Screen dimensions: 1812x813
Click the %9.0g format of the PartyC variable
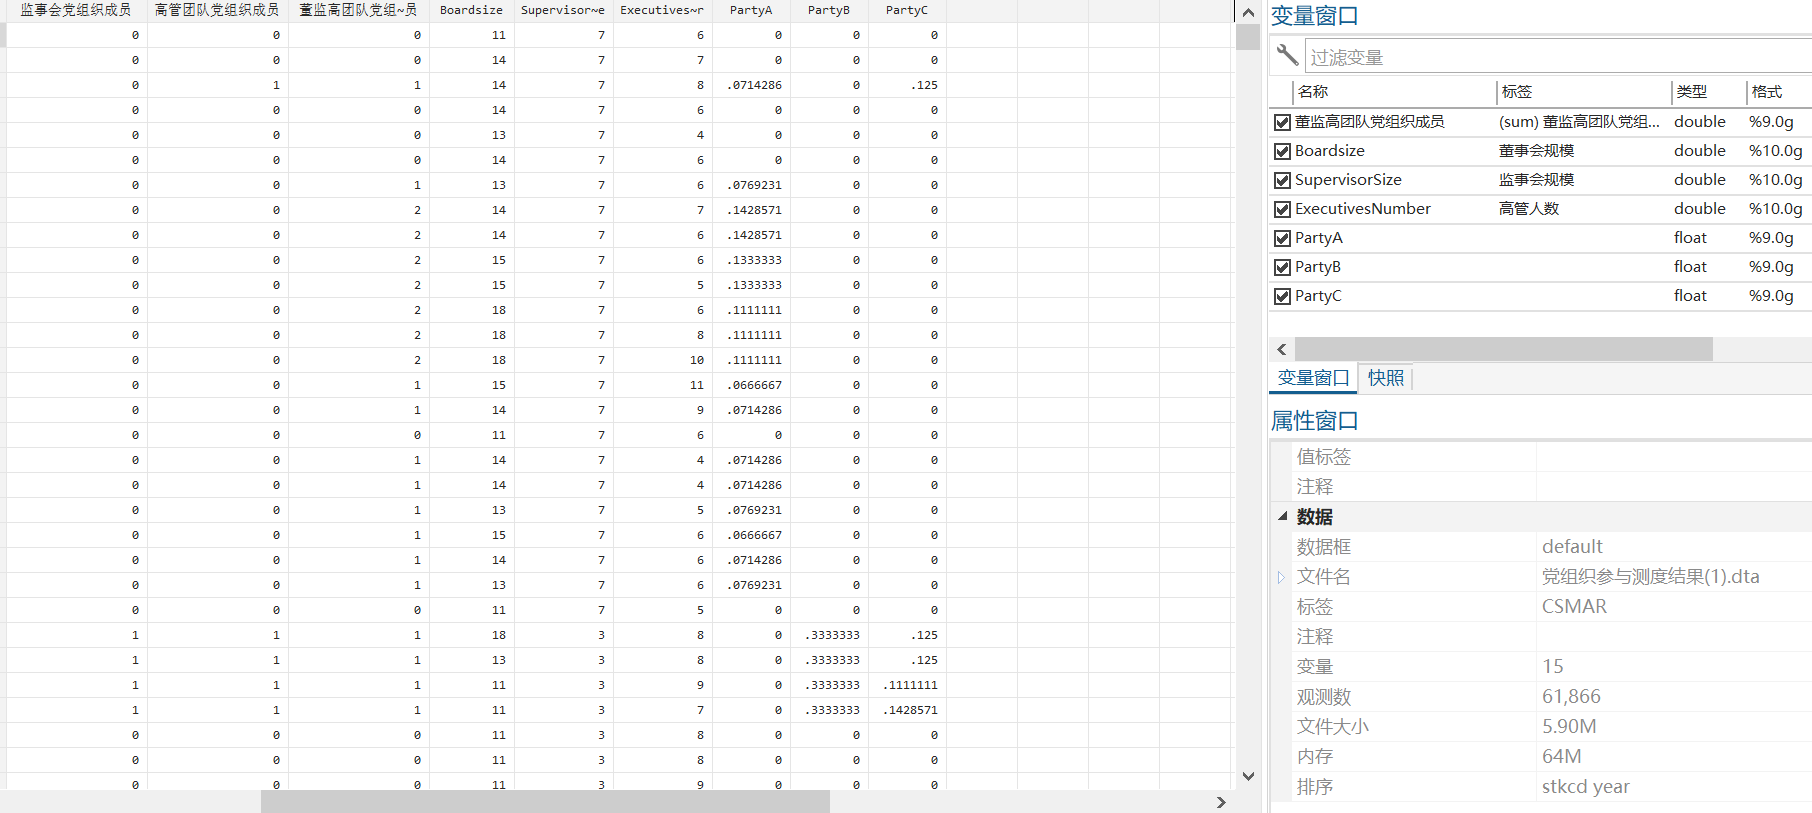1771,296
